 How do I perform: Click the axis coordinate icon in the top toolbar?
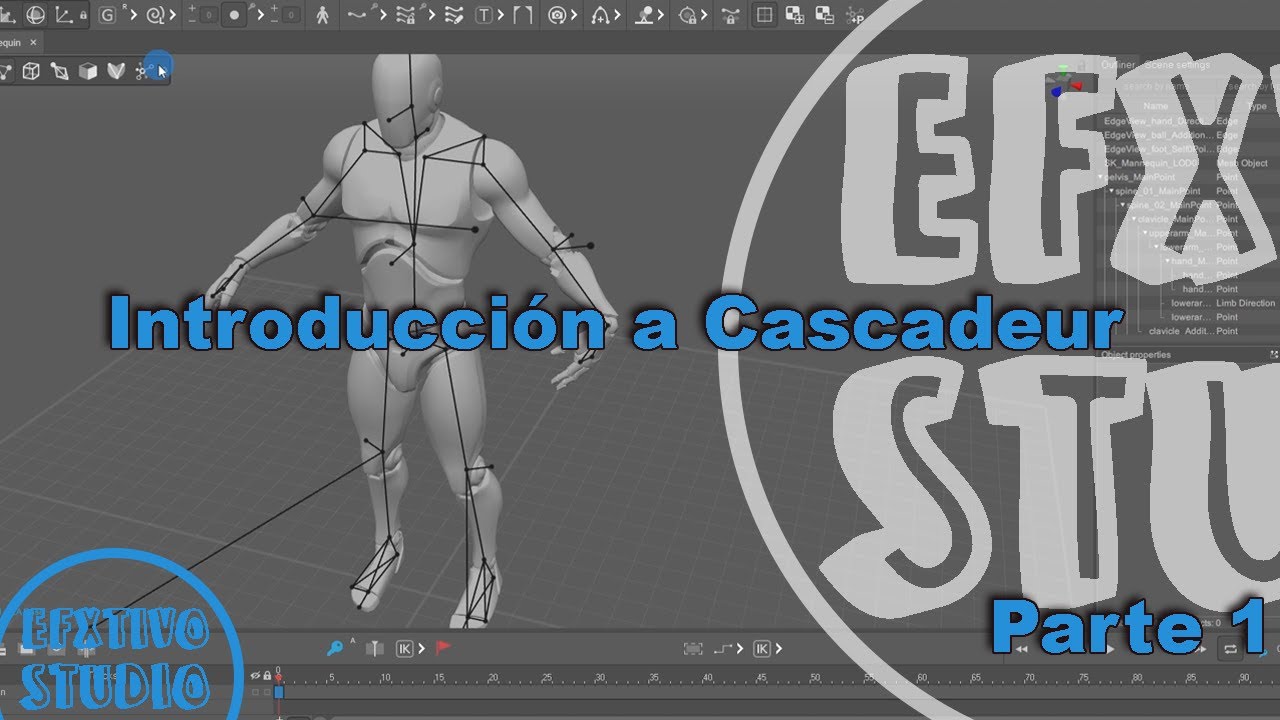[65, 14]
